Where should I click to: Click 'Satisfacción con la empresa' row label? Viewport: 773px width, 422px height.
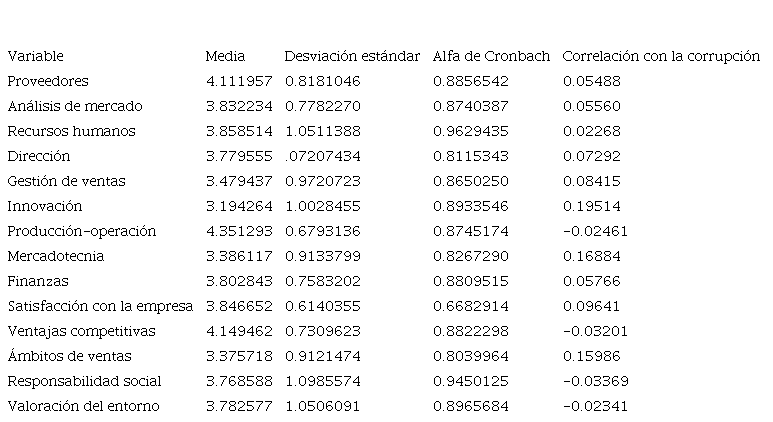pos(100,306)
